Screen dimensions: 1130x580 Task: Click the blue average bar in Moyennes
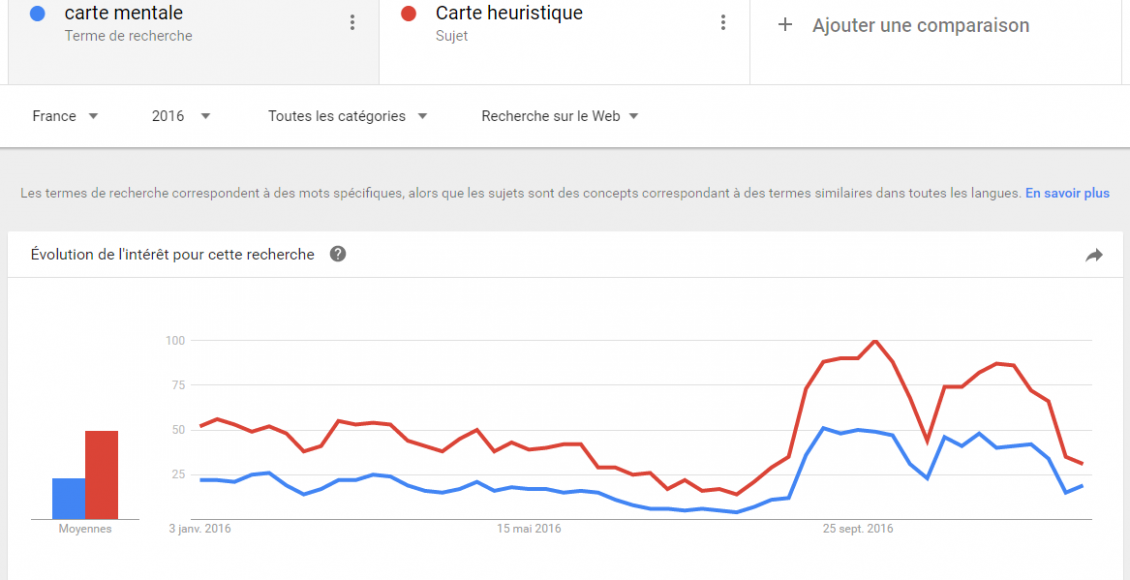(x=68, y=498)
